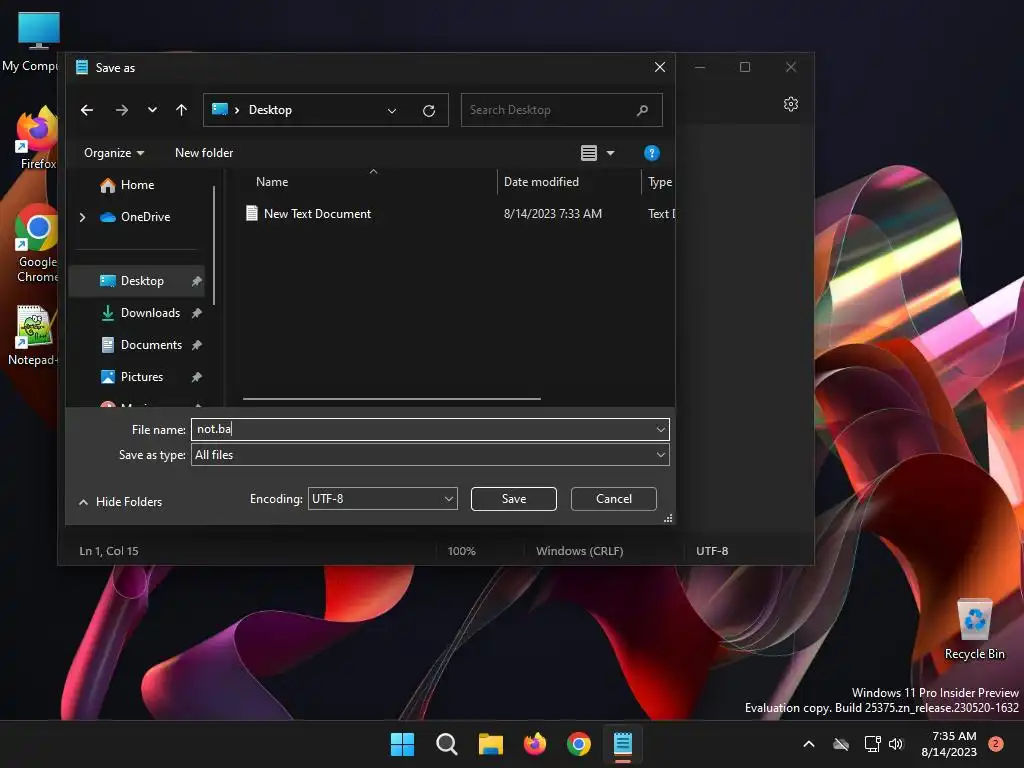Screen dimensions: 1024x768
Task: Select Firefox desktop shortcut
Action: (x=37, y=138)
